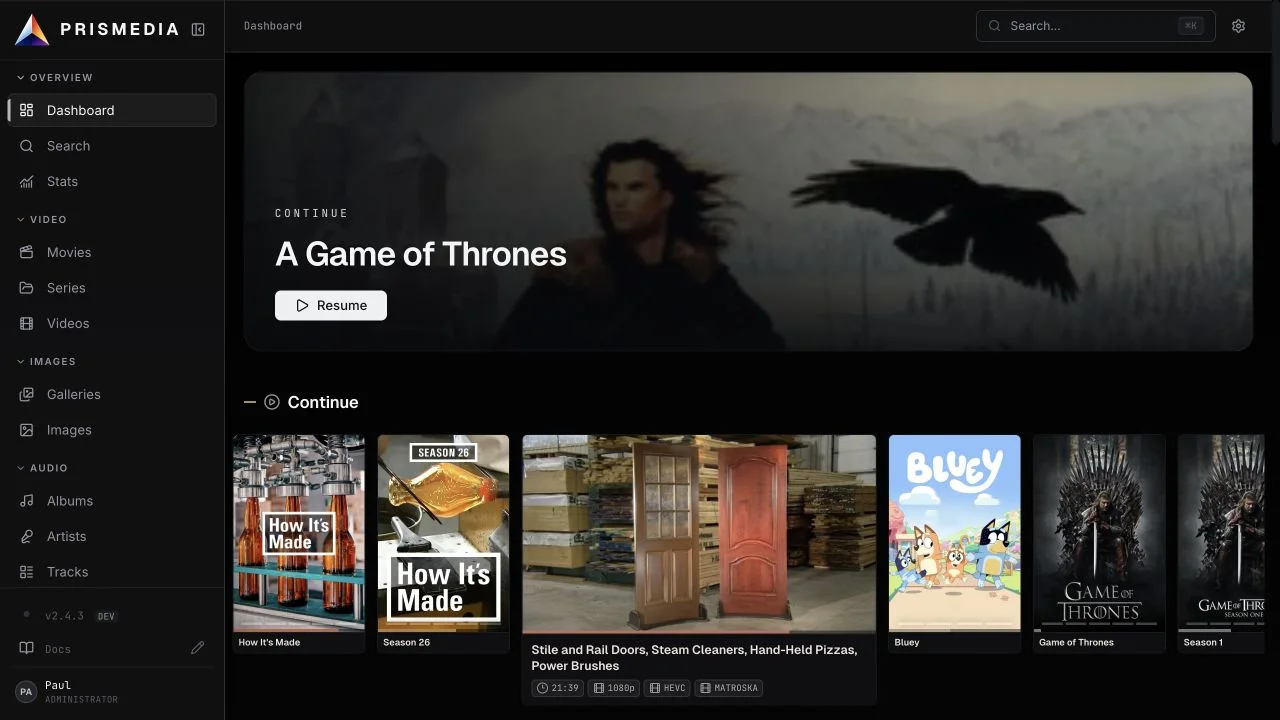Image resolution: width=1280 pixels, height=720 pixels.
Task: Collapse the sidebar with the panel icon
Action: [198, 30]
